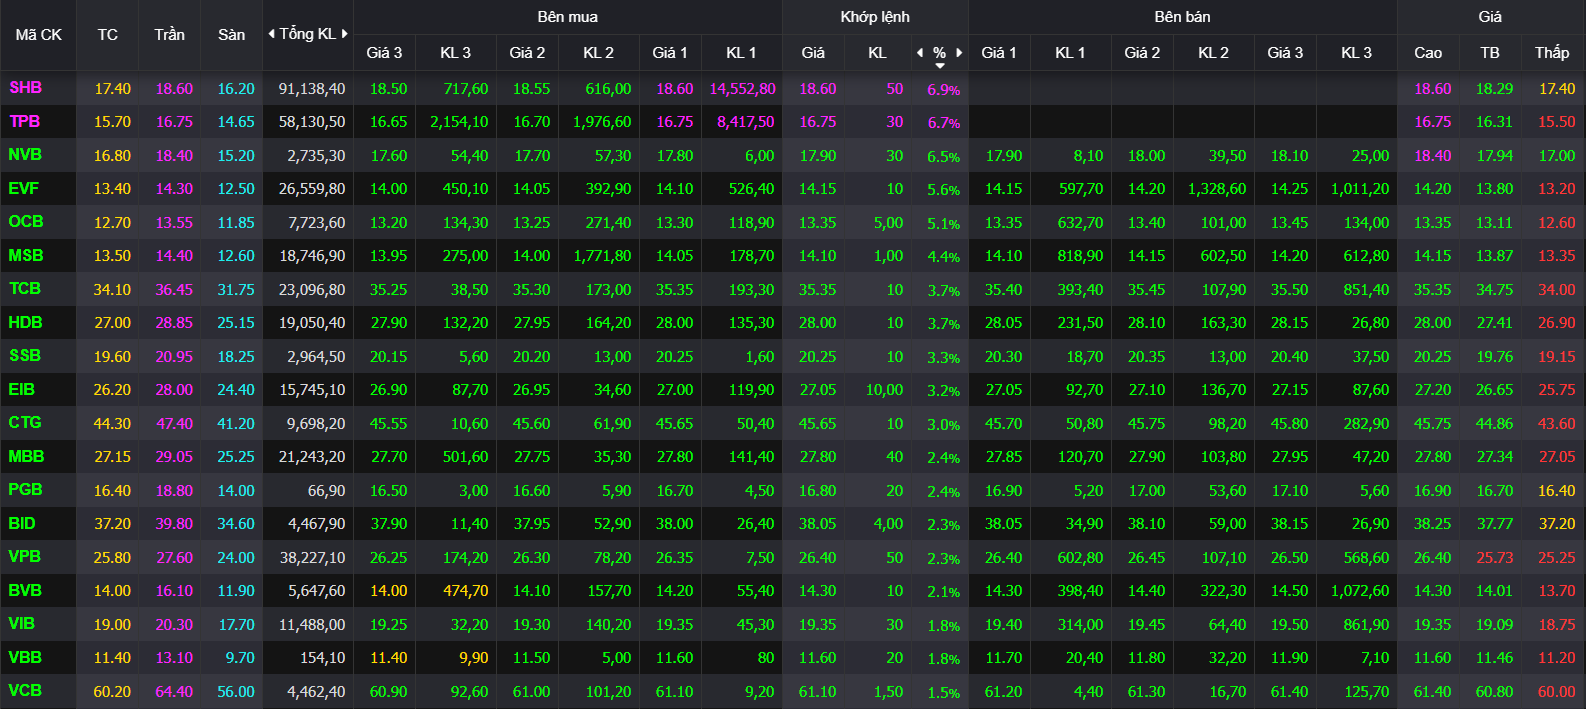1586x709 pixels.
Task: Click PGB total volume 66,90
Action: (326, 491)
